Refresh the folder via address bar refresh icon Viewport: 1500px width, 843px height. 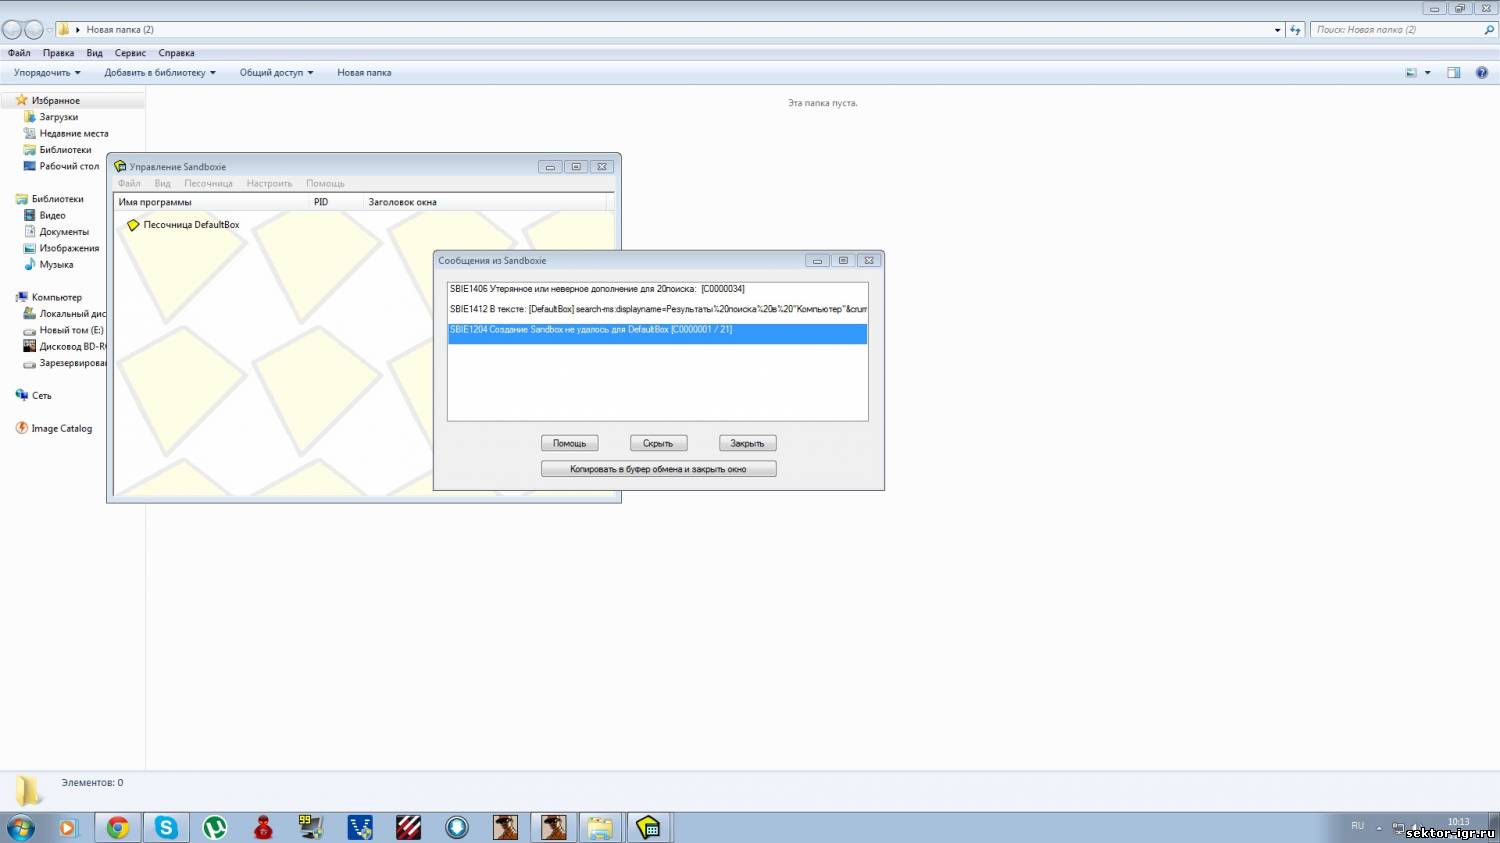[1296, 30]
